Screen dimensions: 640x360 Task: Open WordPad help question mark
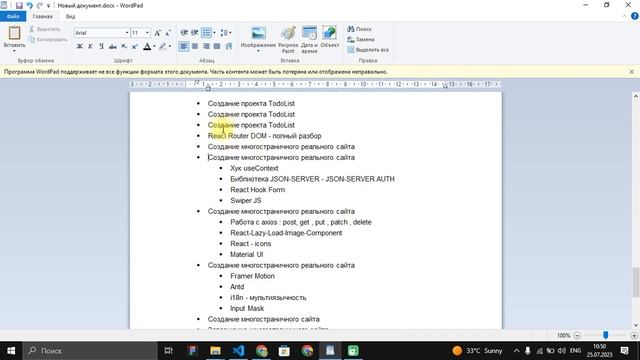pos(634,16)
